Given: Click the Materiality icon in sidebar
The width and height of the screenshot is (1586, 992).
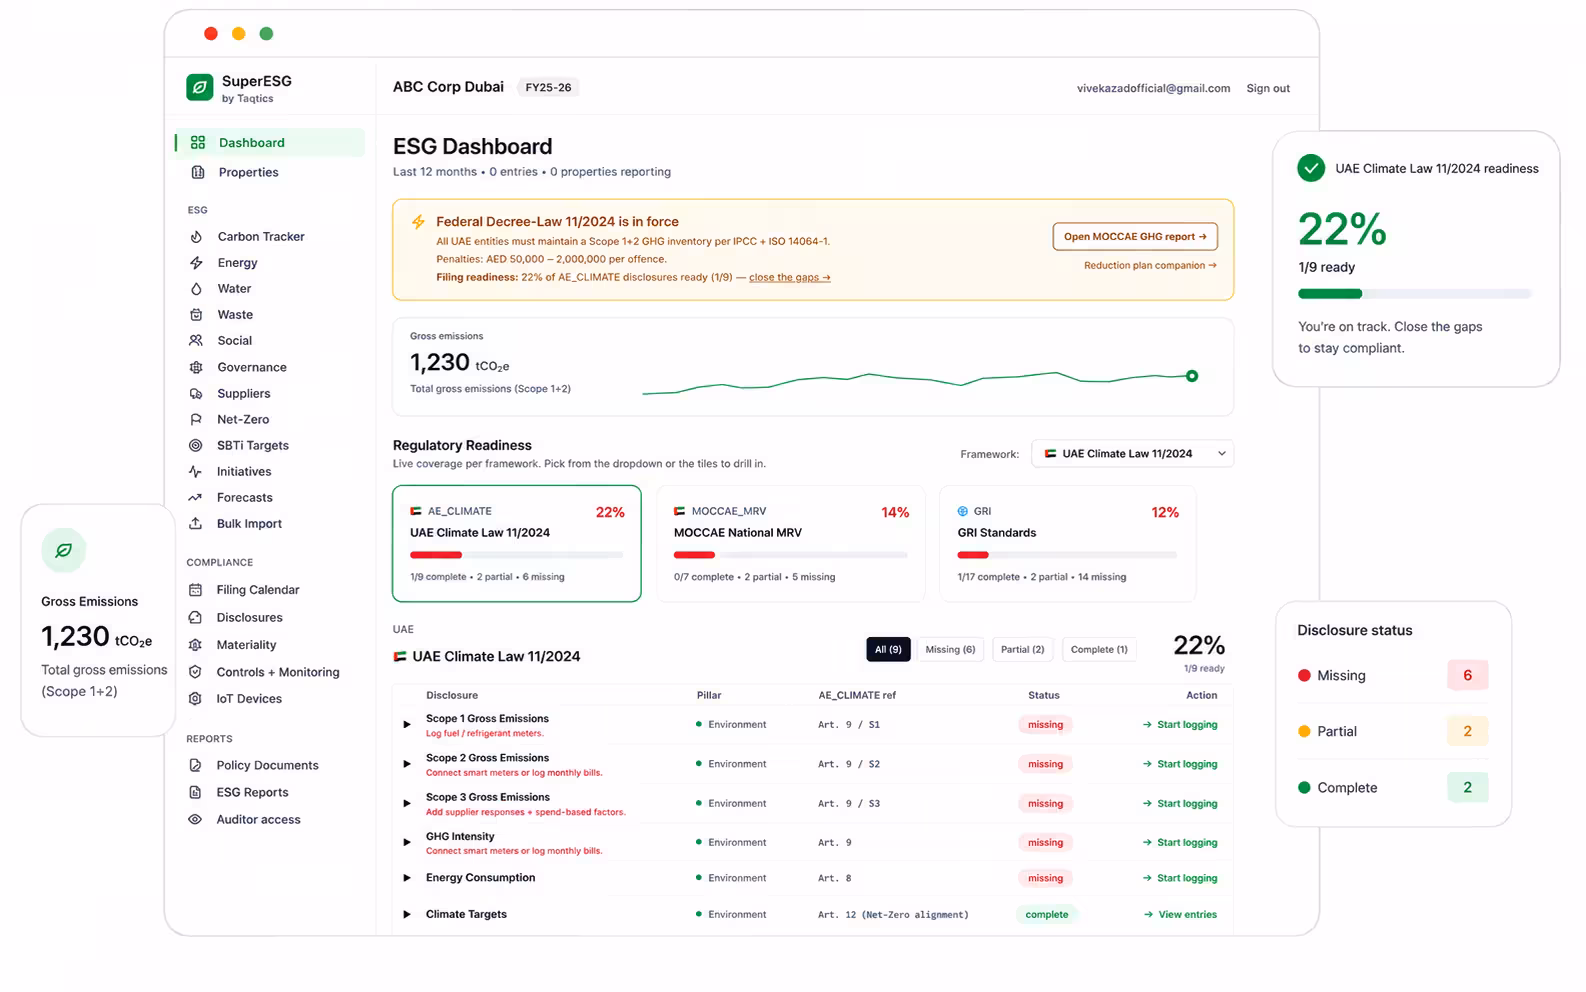Looking at the screenshot, I should [x=196, y=645].
